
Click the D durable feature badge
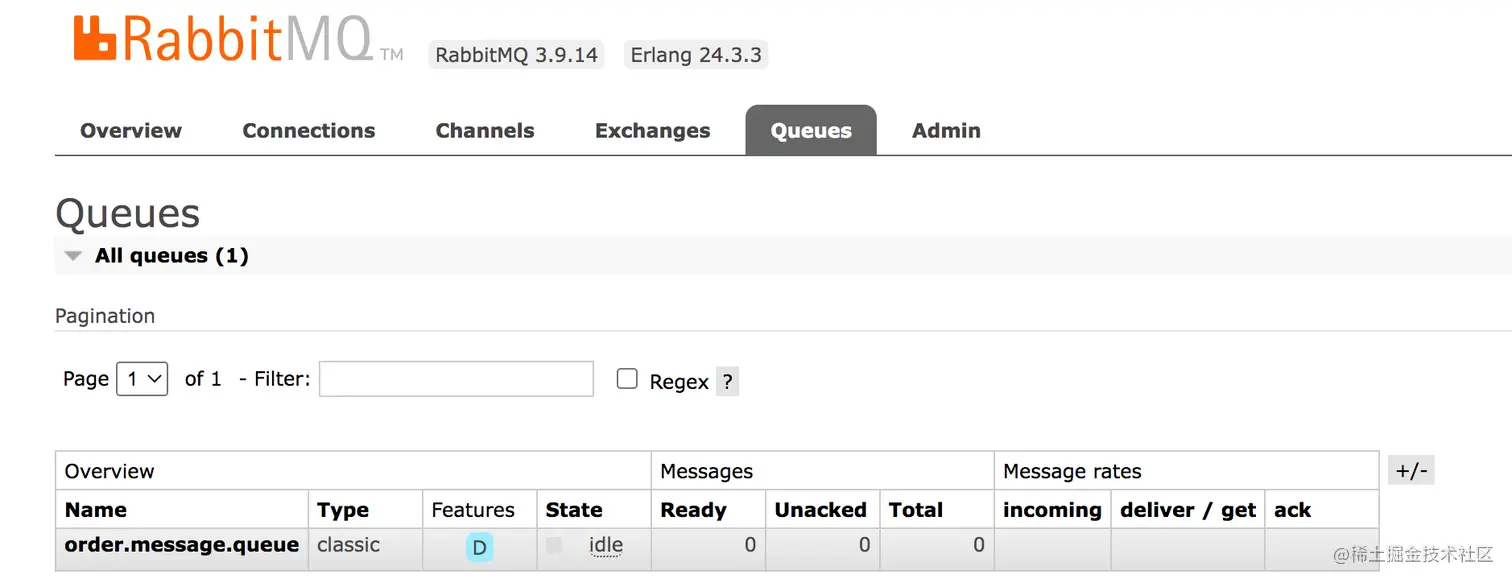[x=479, y=547]
